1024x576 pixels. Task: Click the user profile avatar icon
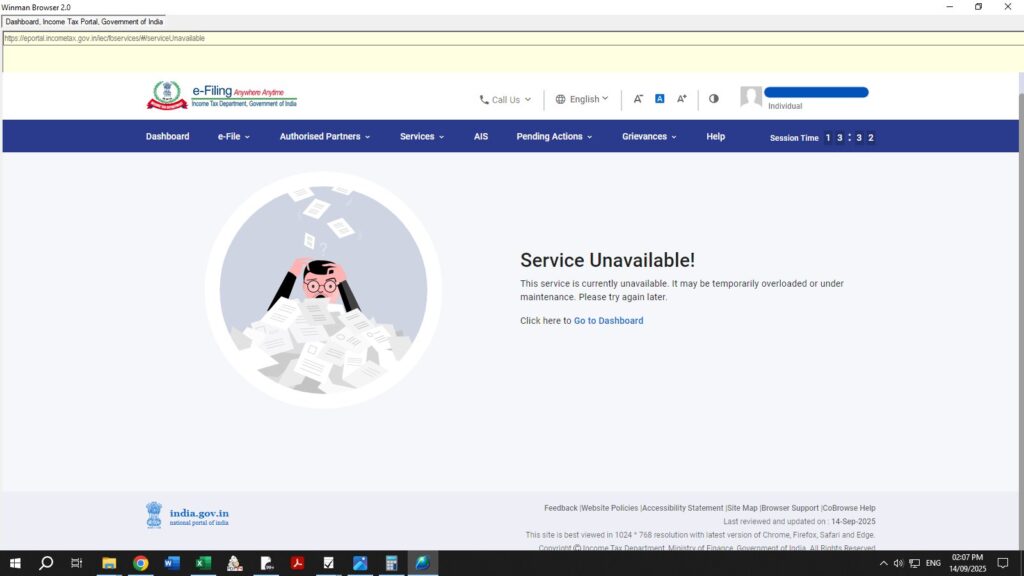click(751, 97)
